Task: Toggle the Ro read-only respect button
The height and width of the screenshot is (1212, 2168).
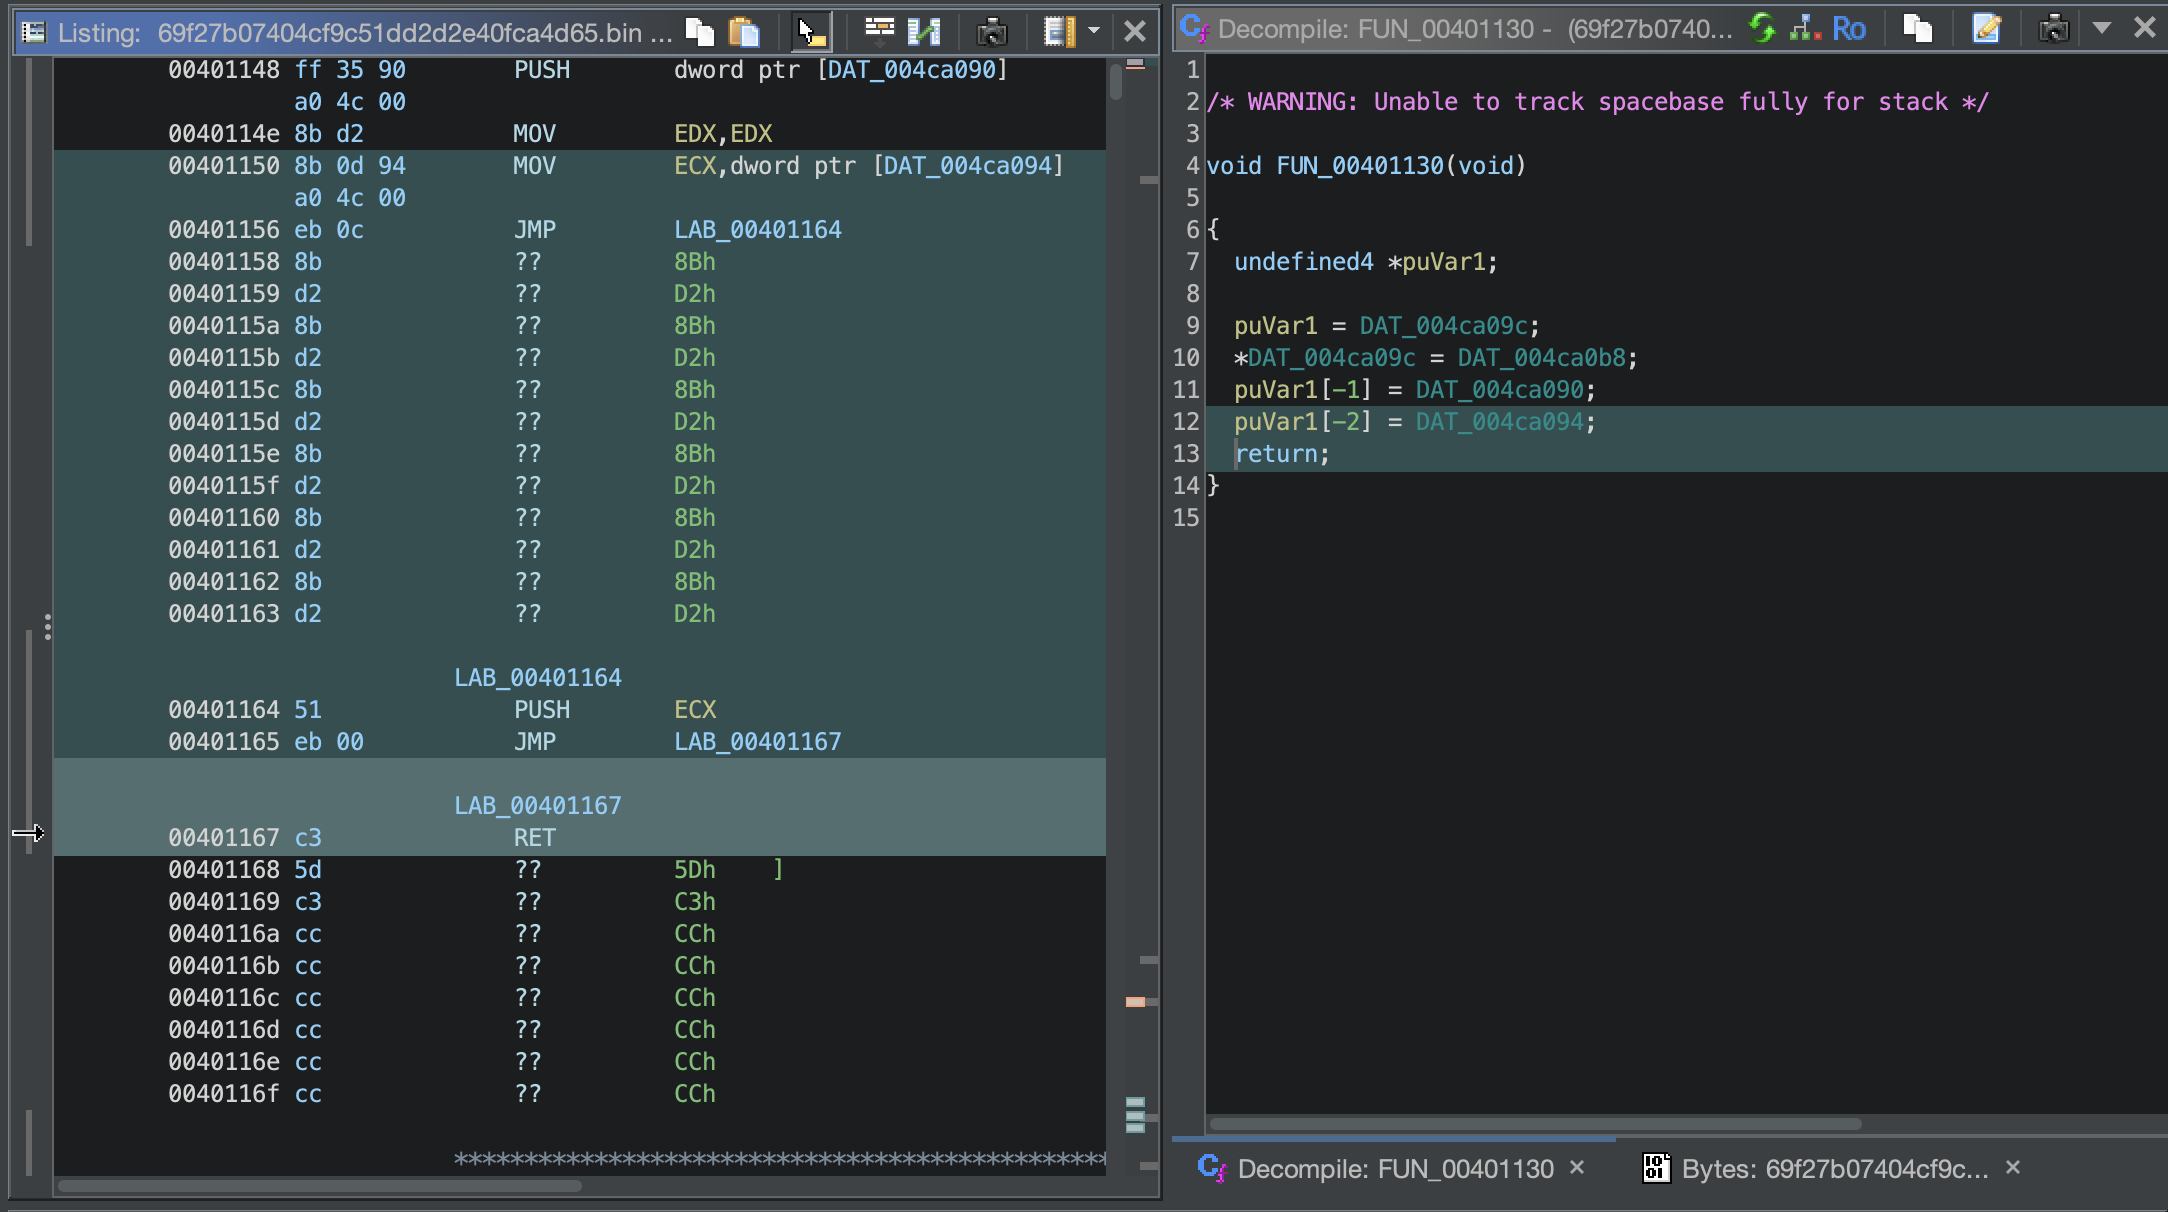Action: tap(1849, 29)
